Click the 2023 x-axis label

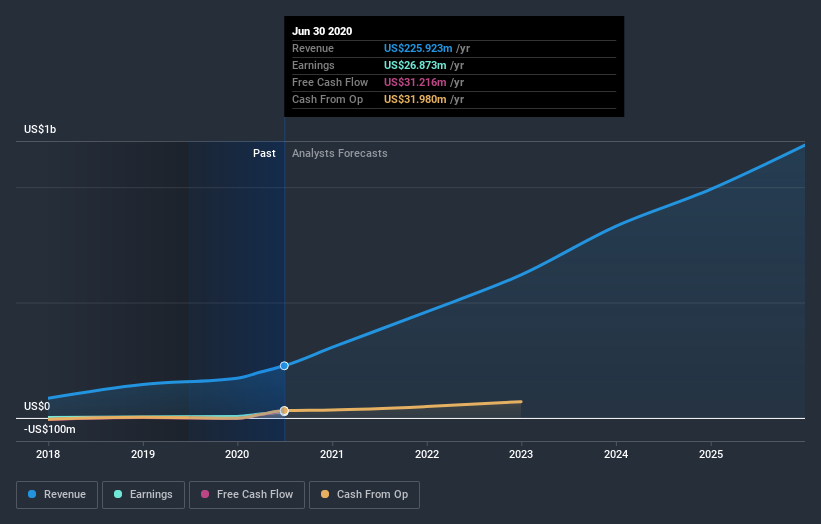point(521,454)
